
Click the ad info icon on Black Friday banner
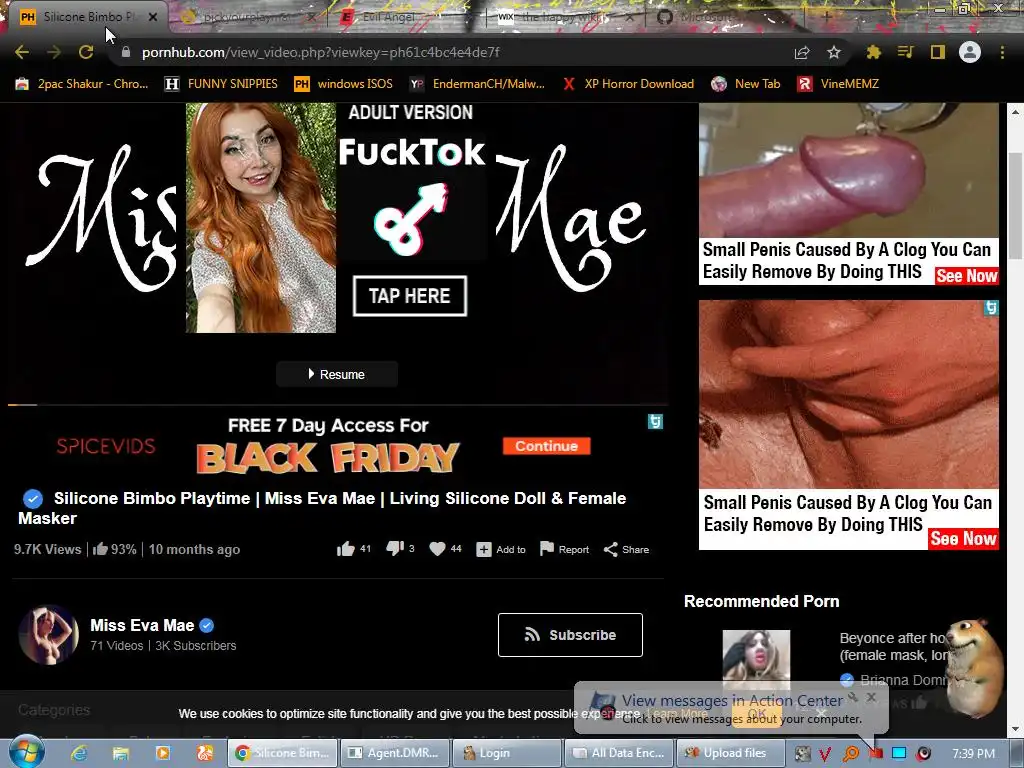click(655, 422)
